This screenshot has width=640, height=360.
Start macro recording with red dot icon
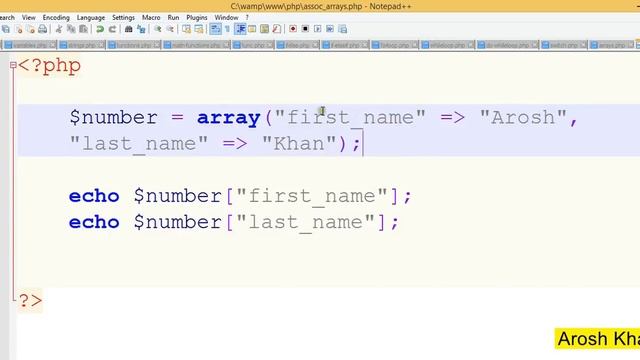tap(293, 29)
